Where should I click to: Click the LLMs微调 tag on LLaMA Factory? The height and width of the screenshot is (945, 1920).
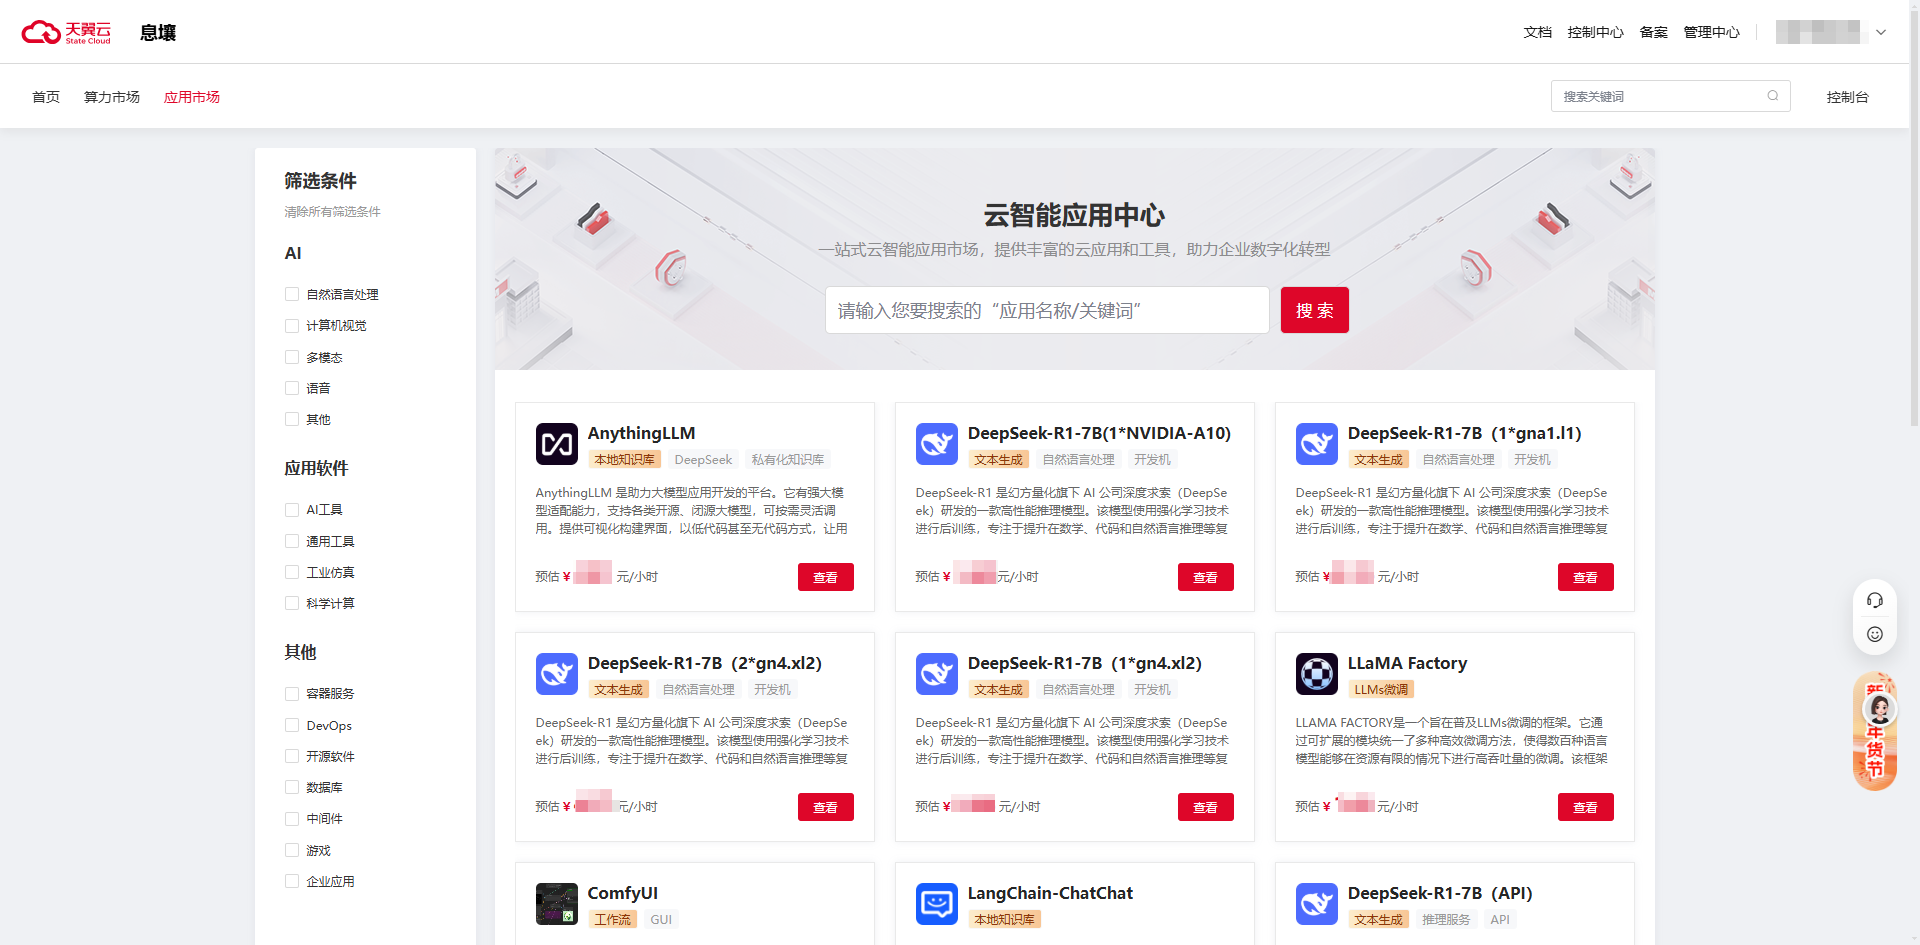point(1381,690)
